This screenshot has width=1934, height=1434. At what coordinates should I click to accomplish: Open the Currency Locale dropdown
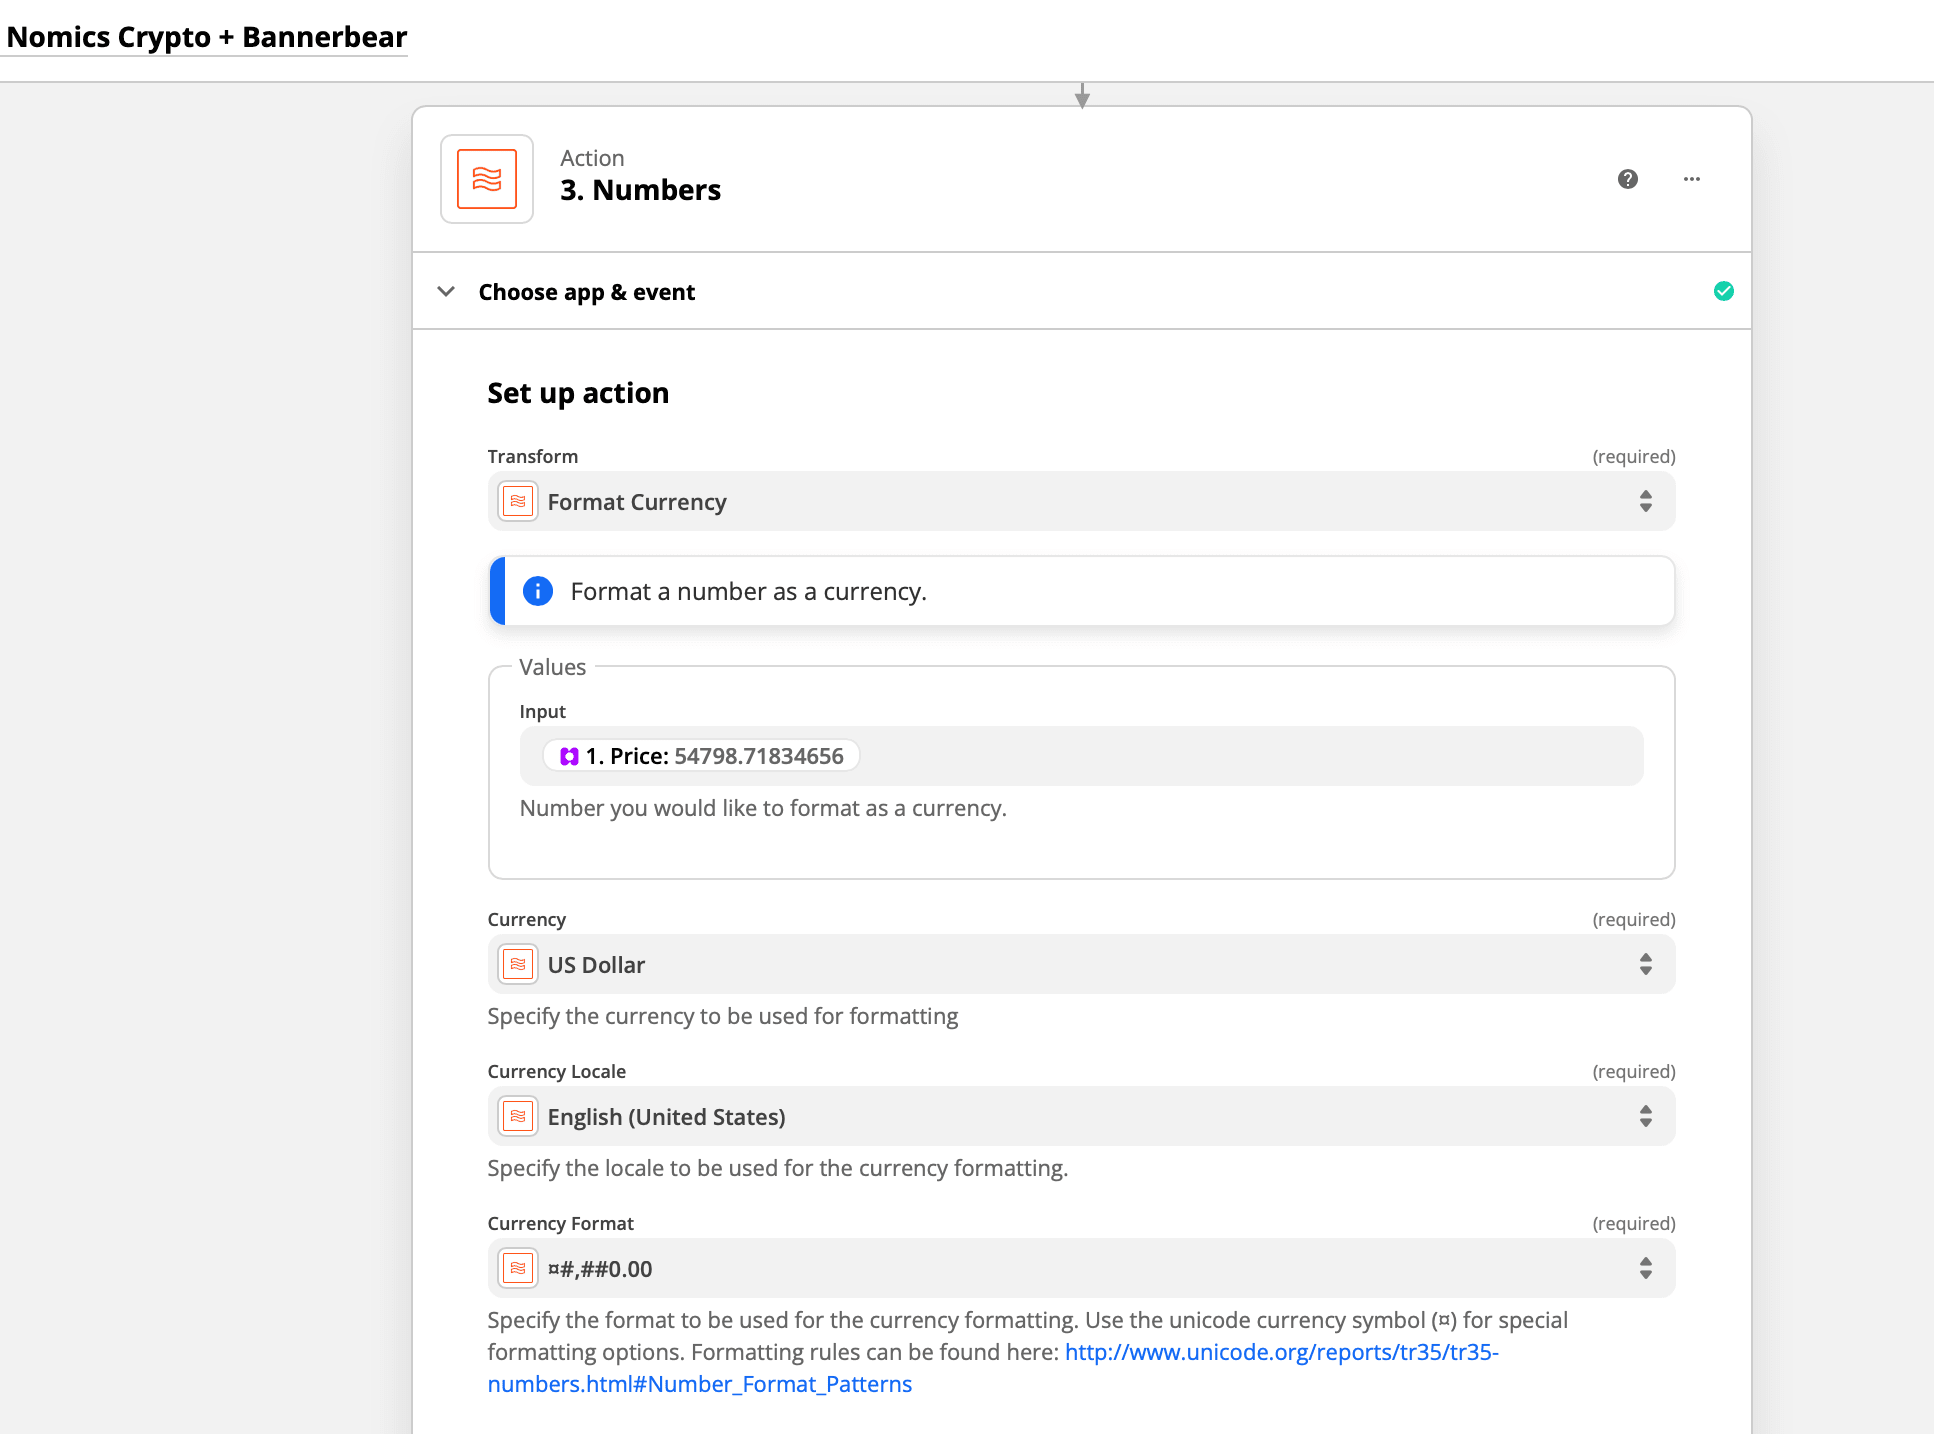click(x=1081, y=1116)
